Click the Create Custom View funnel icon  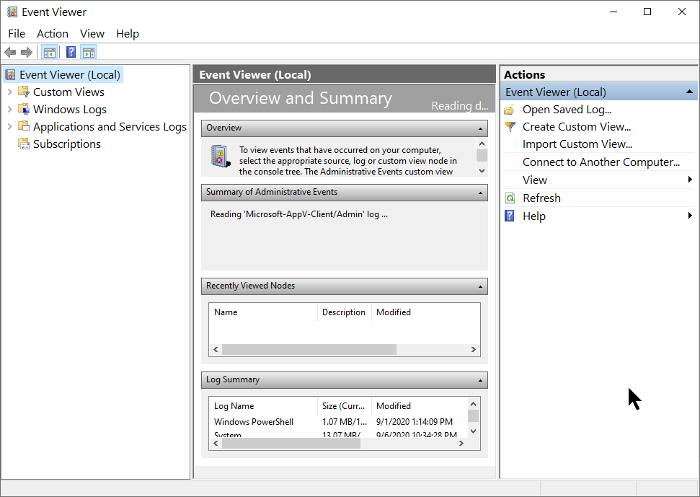510,127
